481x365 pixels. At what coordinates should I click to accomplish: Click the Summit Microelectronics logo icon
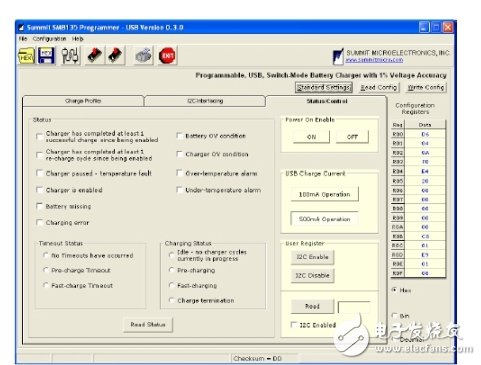coord(338,56)
